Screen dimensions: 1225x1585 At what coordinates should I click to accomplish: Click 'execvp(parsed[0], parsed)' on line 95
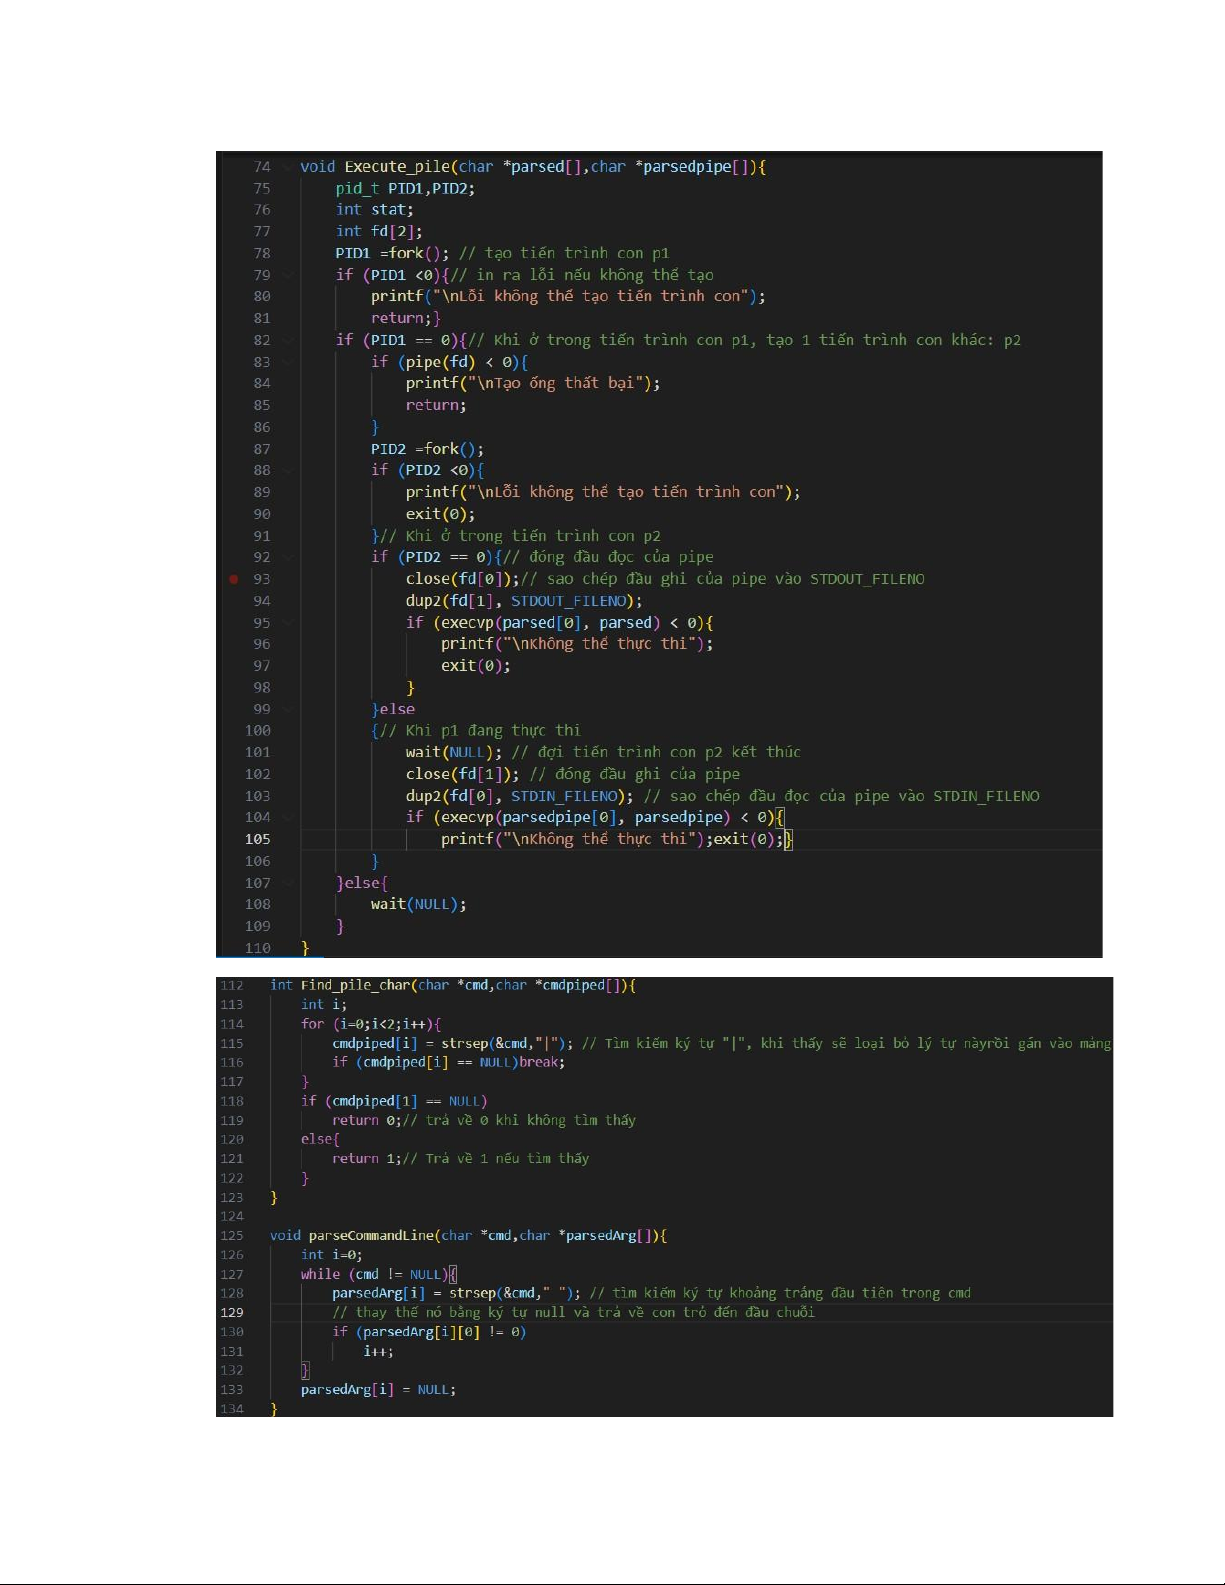click(x=547, y=622)
